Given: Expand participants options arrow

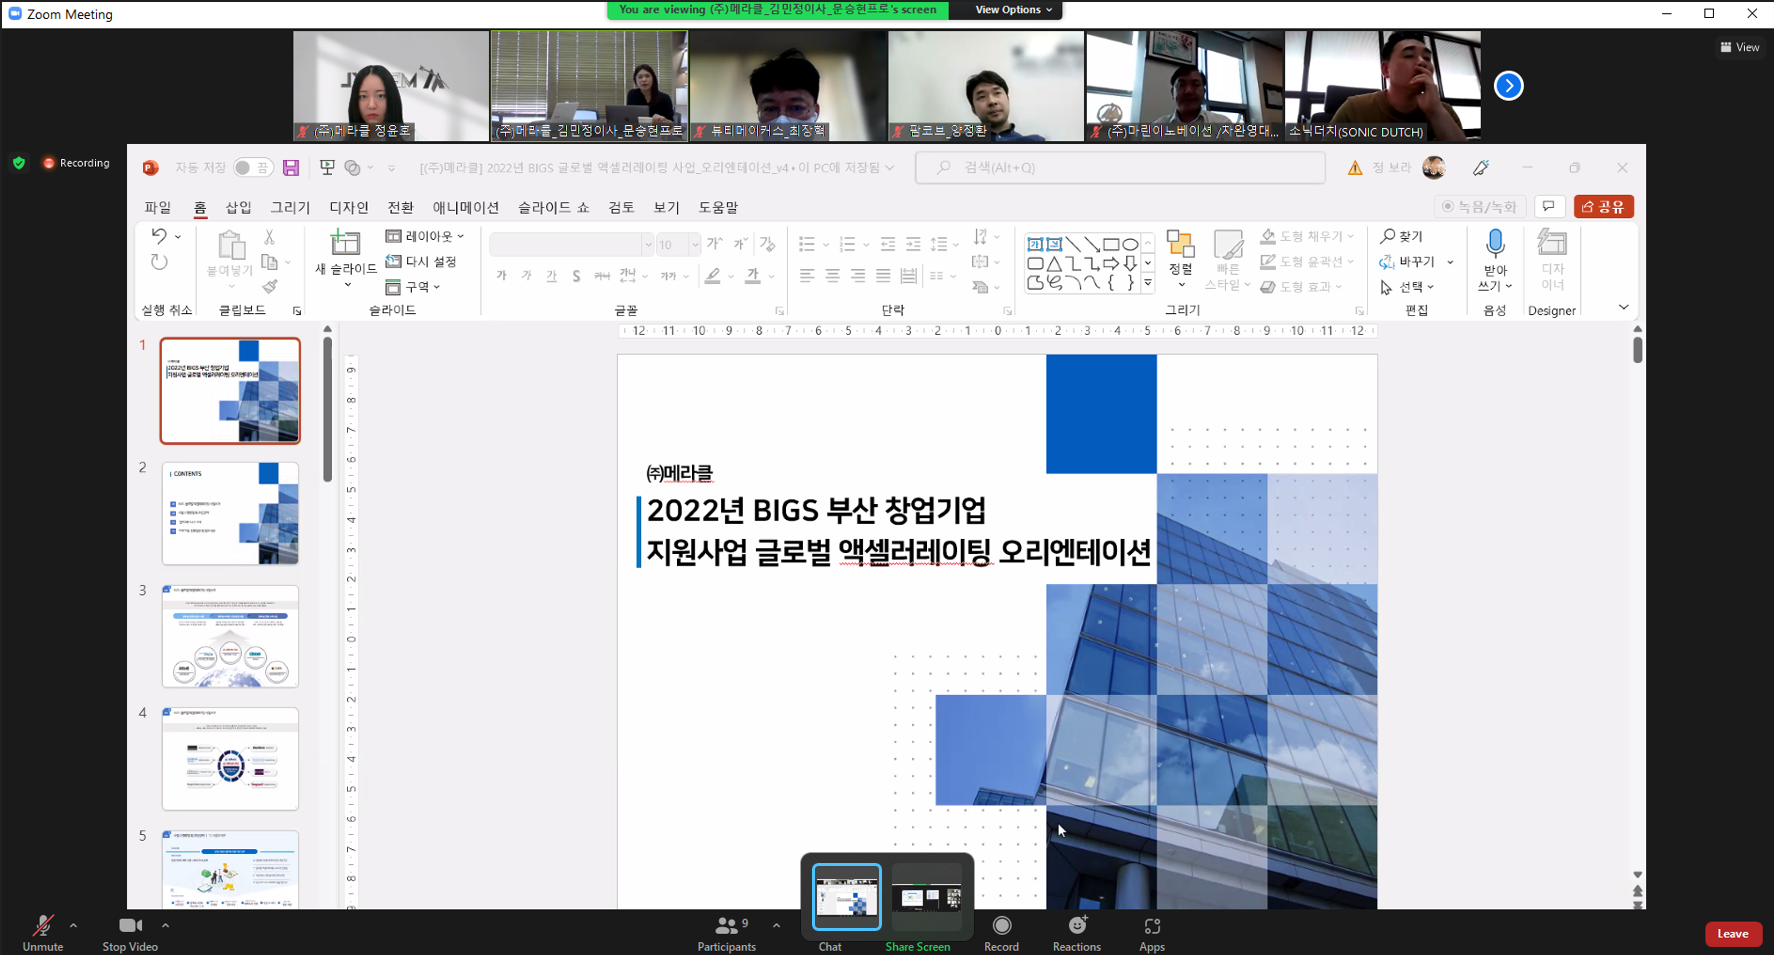Looking at the screenshot, I should pyautogui.click(x=776, y=926).
